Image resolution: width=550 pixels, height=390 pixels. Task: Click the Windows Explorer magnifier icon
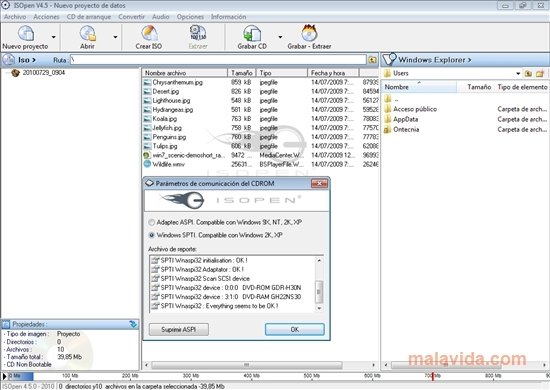click(389, 60)
